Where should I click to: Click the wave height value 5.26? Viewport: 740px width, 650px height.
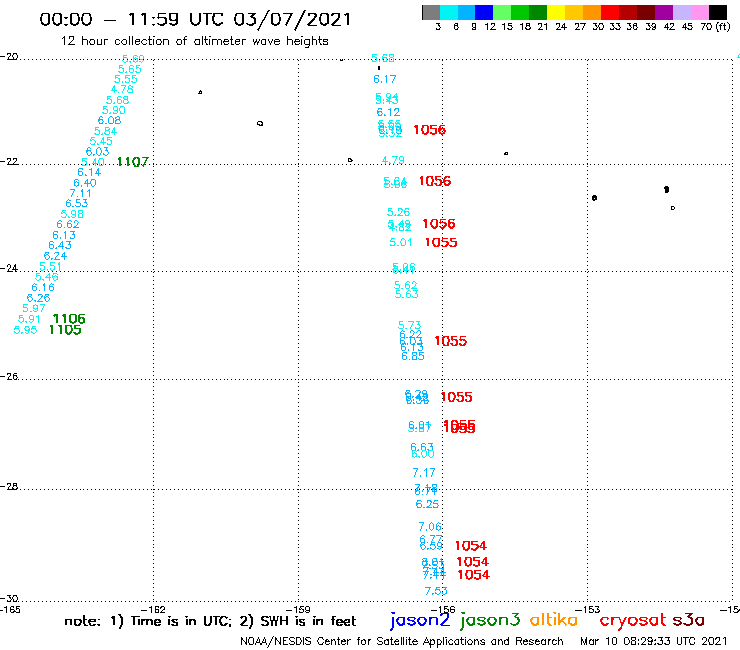pyautogui.click(x=398, y=212)
